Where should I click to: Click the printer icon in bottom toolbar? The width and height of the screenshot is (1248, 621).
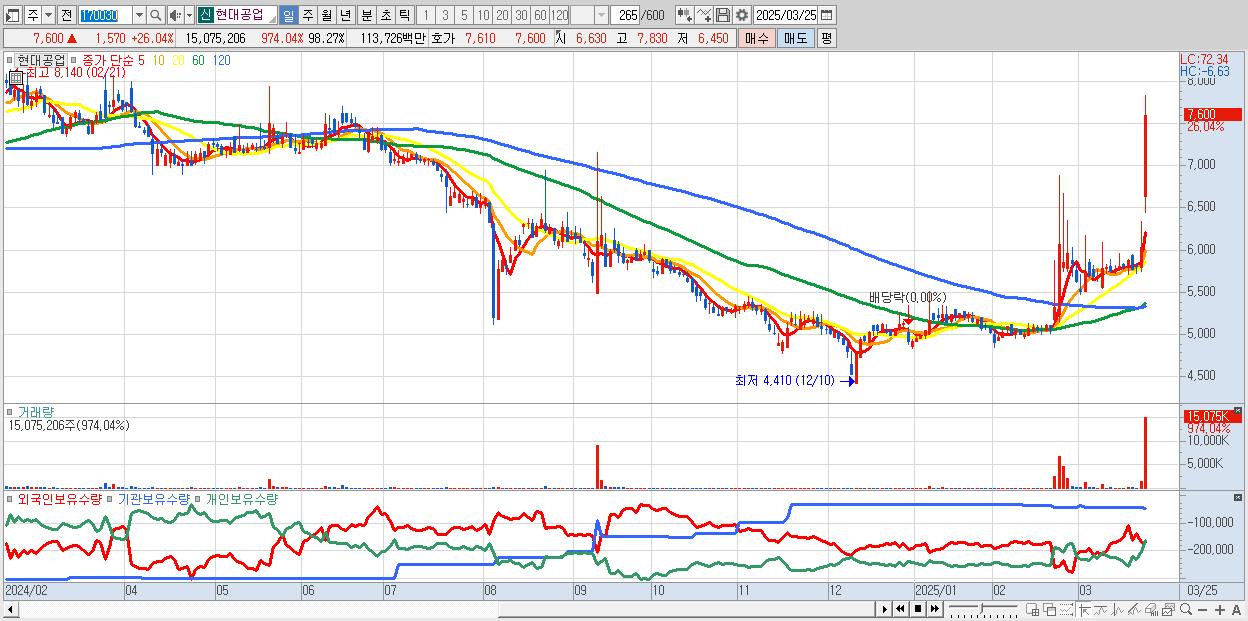[x=1152, y=609]
